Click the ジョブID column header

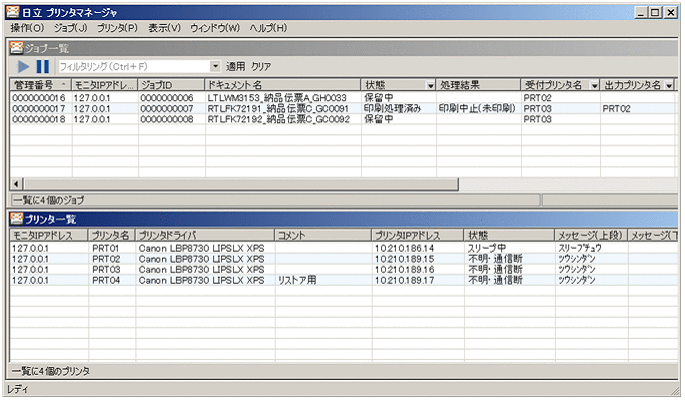(x=171, y=85)
